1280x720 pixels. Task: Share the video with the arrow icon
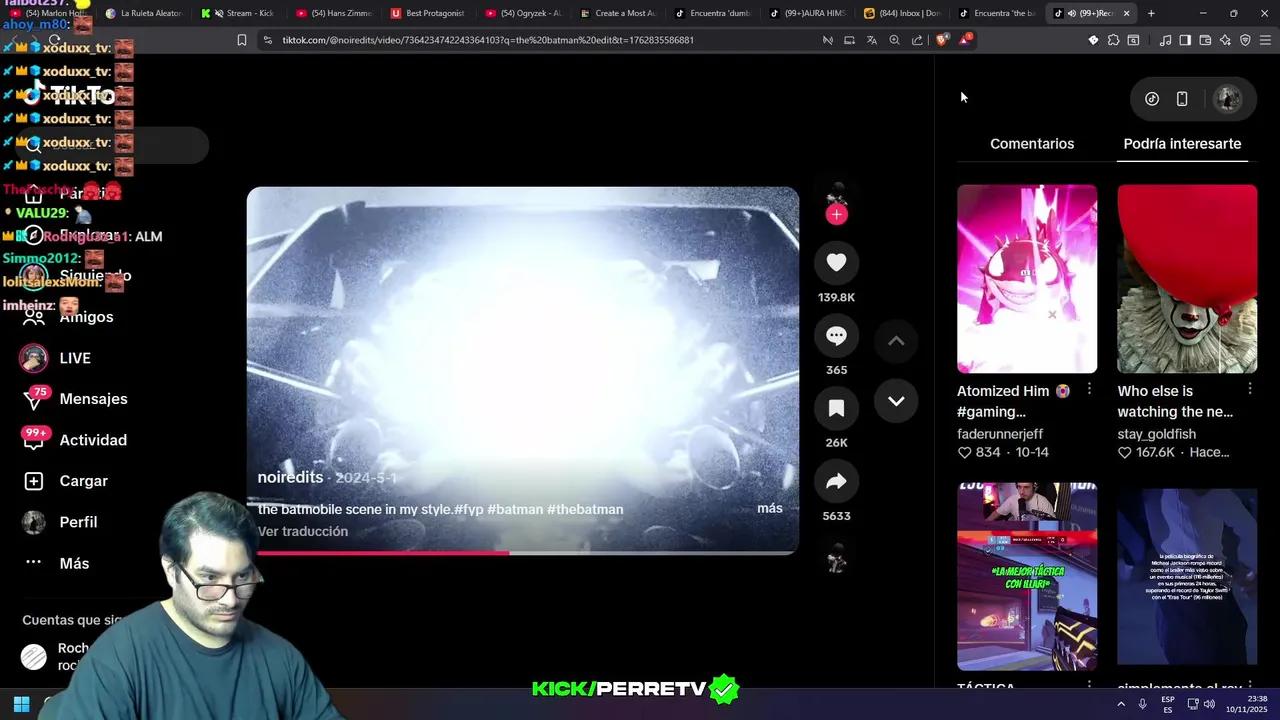point(837,482)
